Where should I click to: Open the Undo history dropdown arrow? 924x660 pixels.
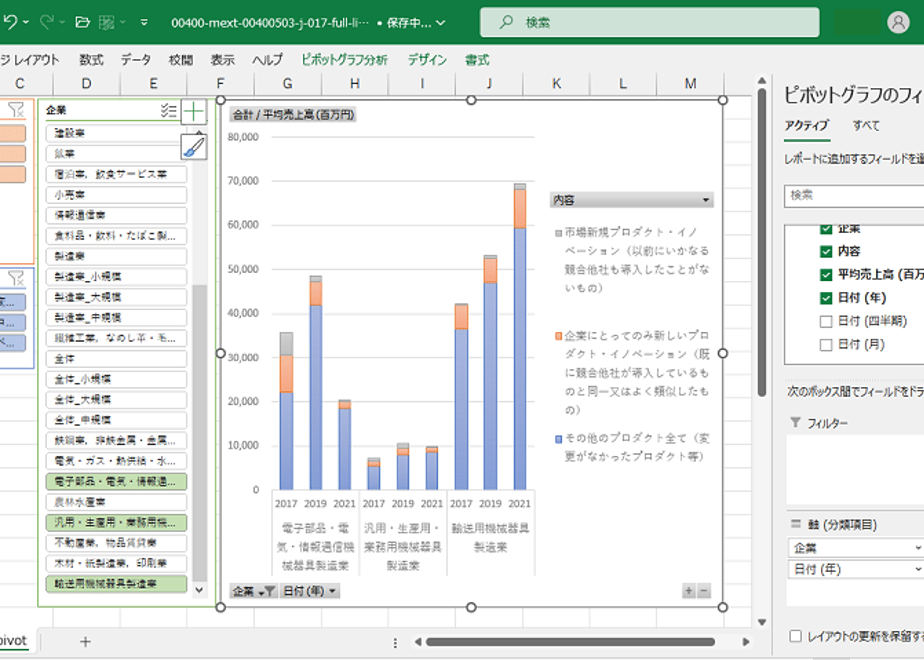(x=26, y=22)
